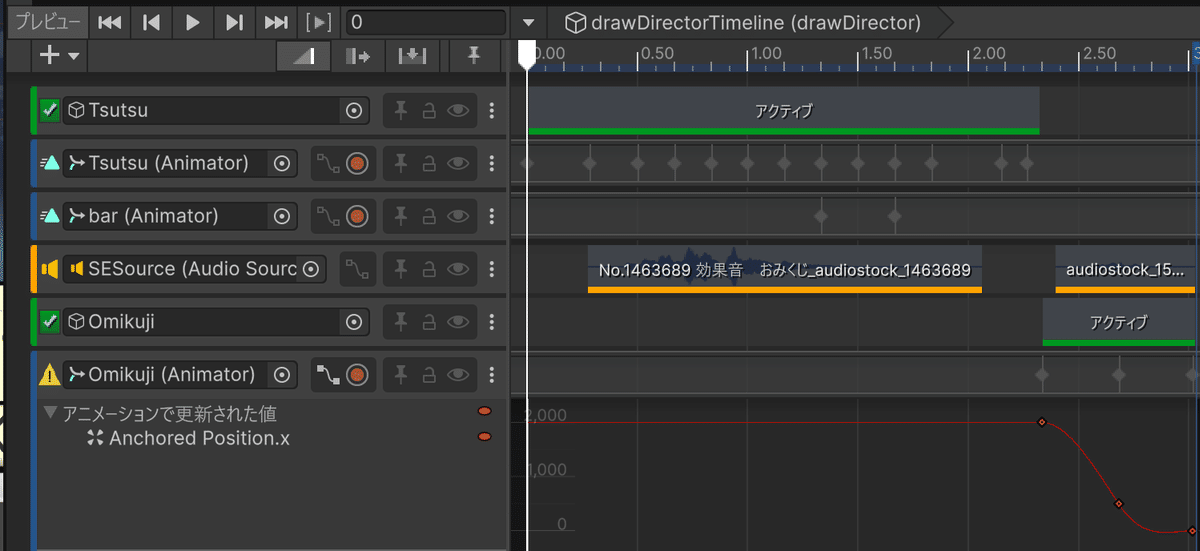
Task: Jump to the start of the timeline
Action: [x=110, y=22]
